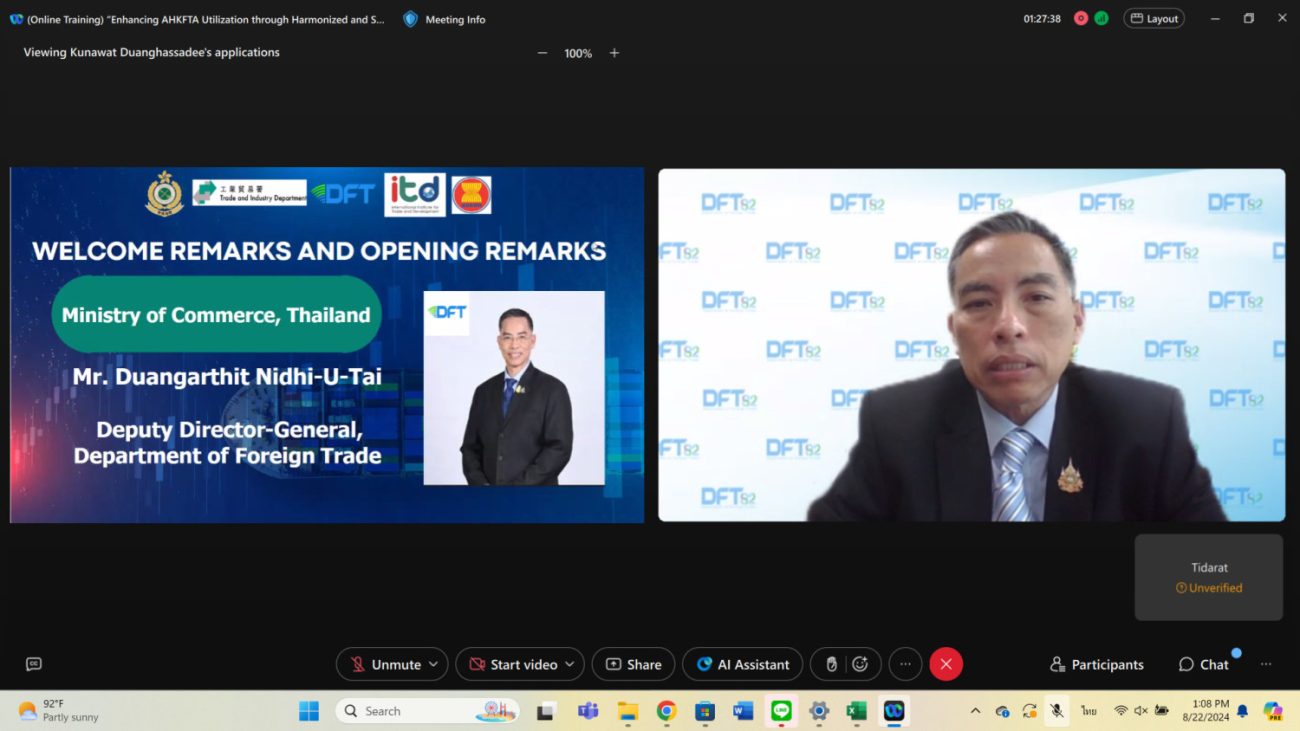Click the speaker's video feed
Image resolution: width=1300 pixels, height=731 pixels.
971,345
